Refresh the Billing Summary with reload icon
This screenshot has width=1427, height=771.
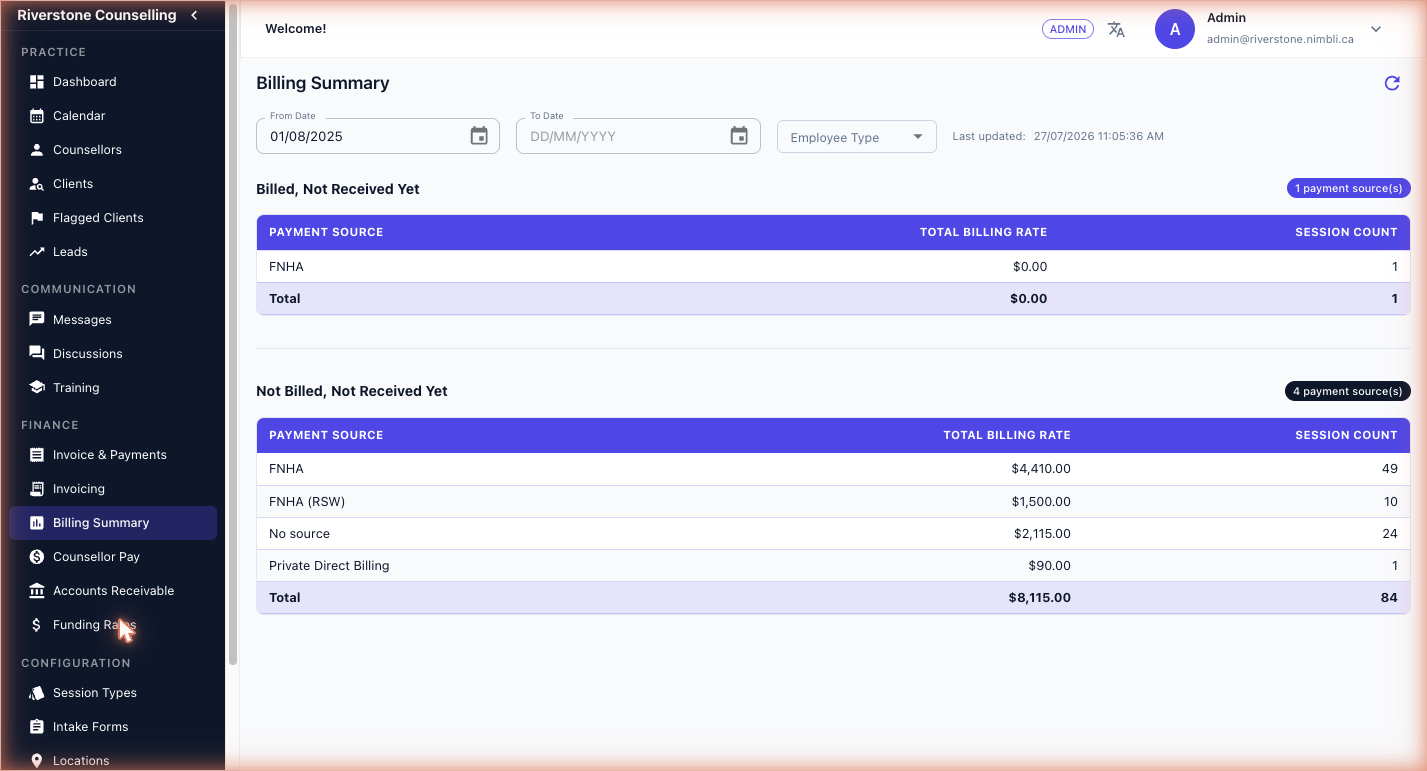(1392, 83)
